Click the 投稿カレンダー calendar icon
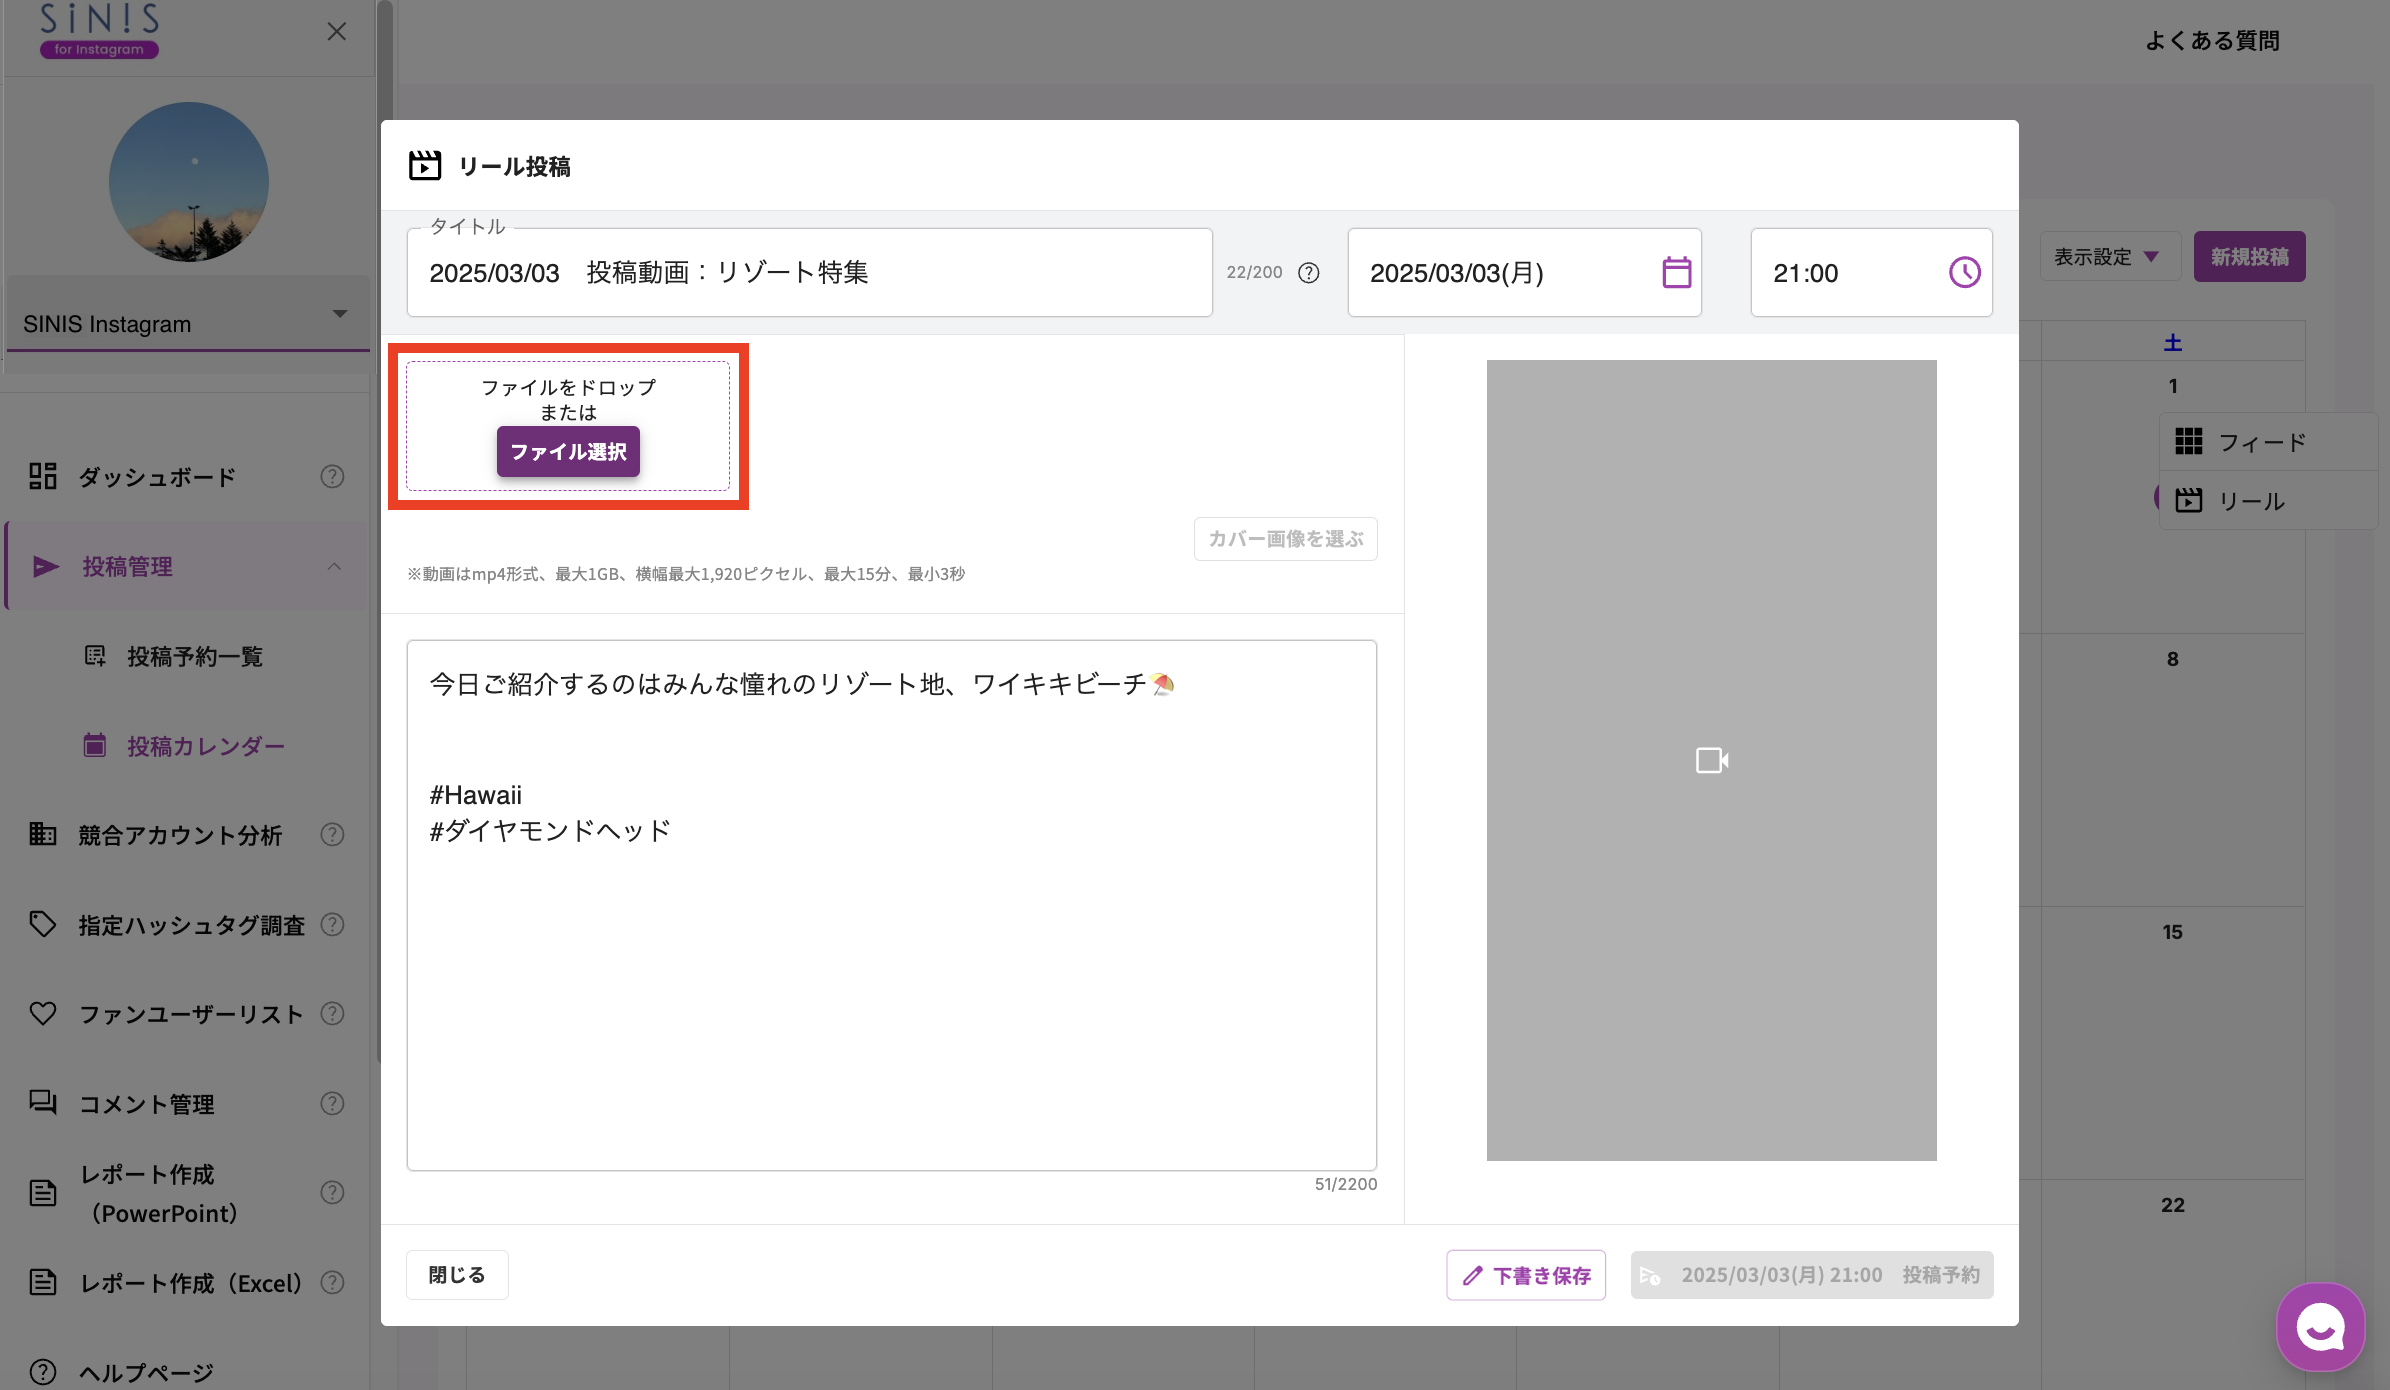 [94, 745]
